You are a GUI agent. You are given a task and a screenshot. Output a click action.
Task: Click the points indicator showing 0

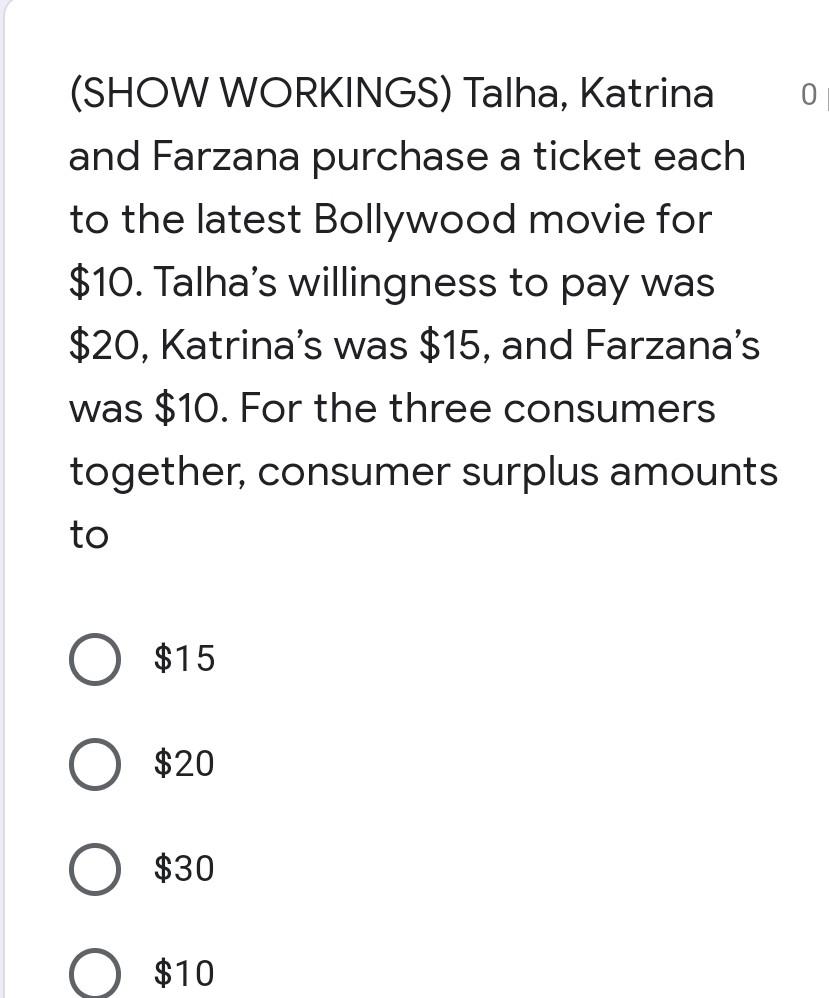tap(808, 95)
